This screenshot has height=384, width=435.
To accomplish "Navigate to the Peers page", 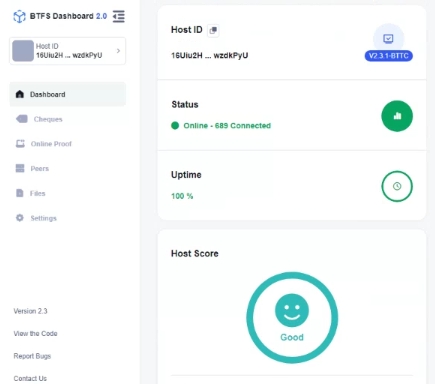I will click(x=40, y=168).
